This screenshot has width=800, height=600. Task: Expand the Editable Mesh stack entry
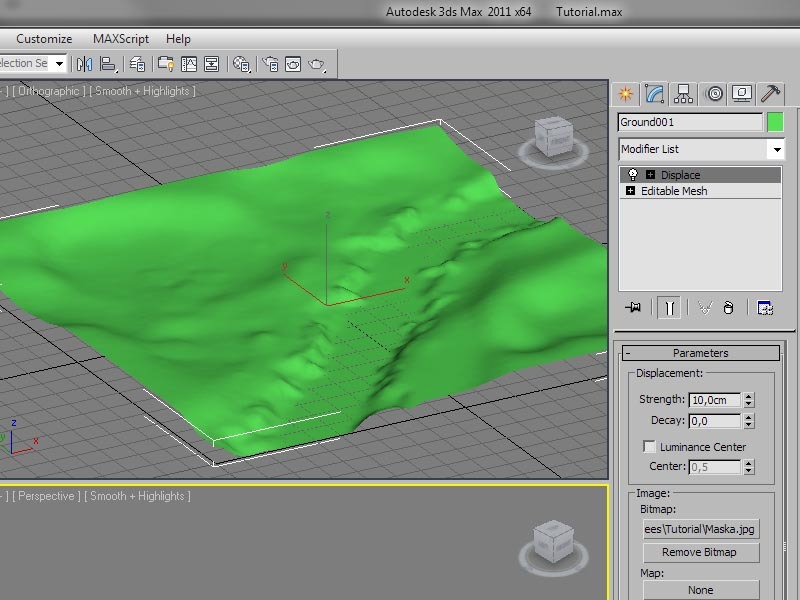(630, 191)
